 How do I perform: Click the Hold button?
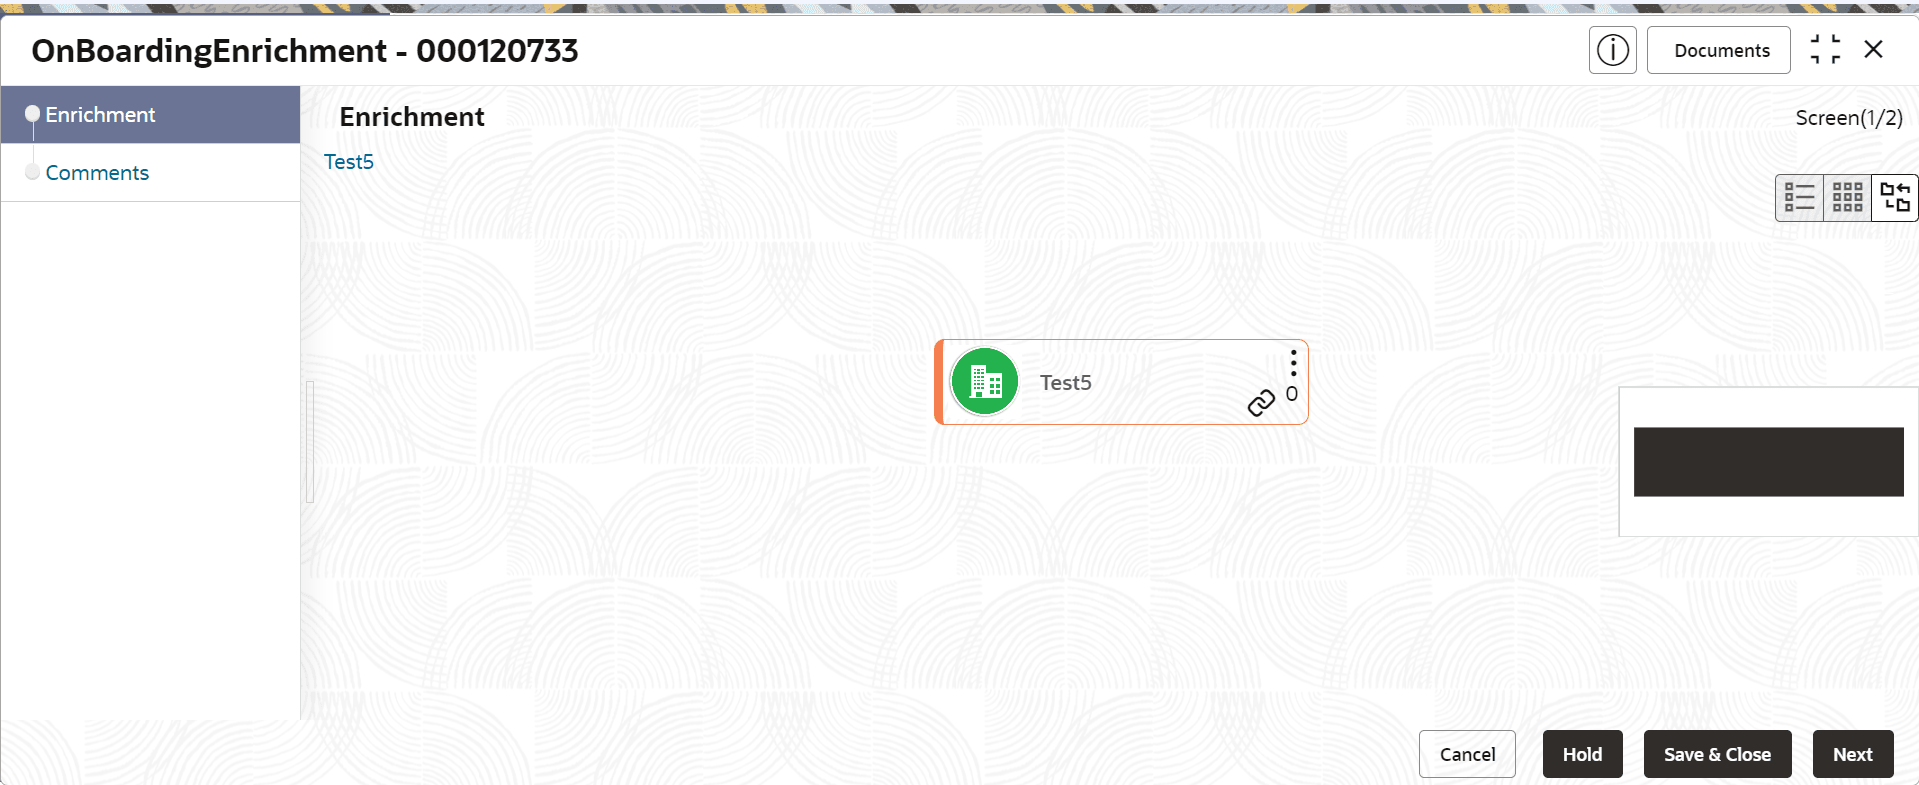tap(1582, 754)
